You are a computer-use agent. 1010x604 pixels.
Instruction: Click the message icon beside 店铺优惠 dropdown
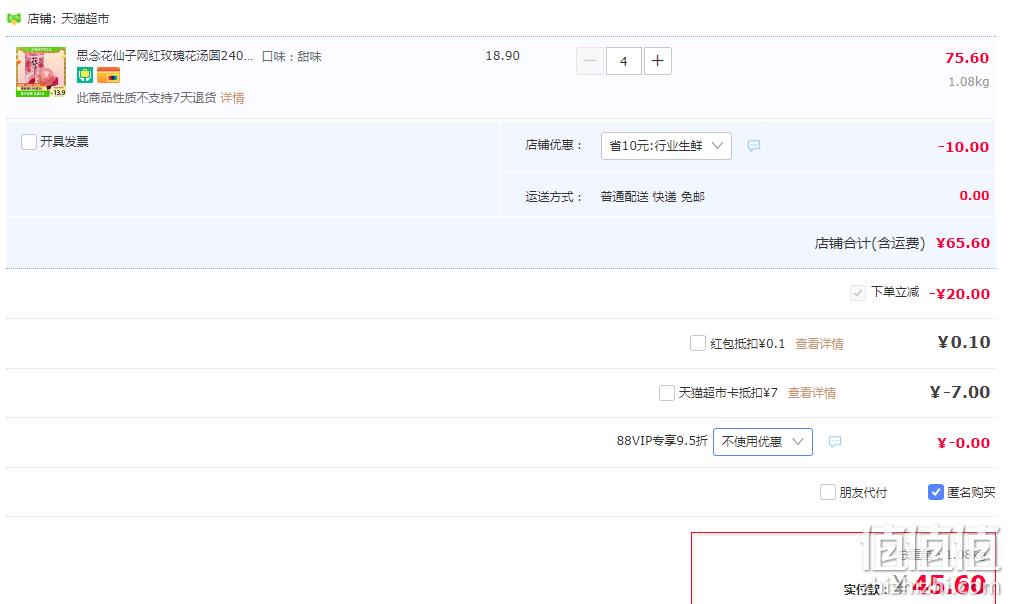754,146
